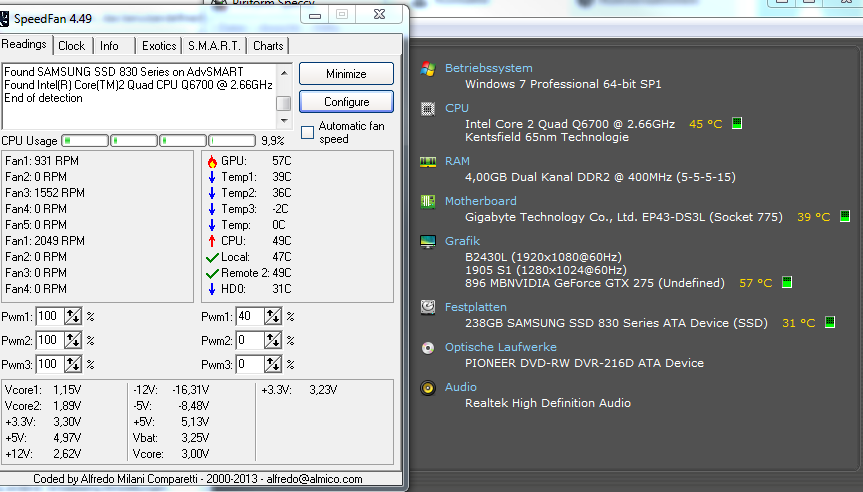Open the Festplatten section link in Speccy
863x492 pixels.
(x=476, y=307)
